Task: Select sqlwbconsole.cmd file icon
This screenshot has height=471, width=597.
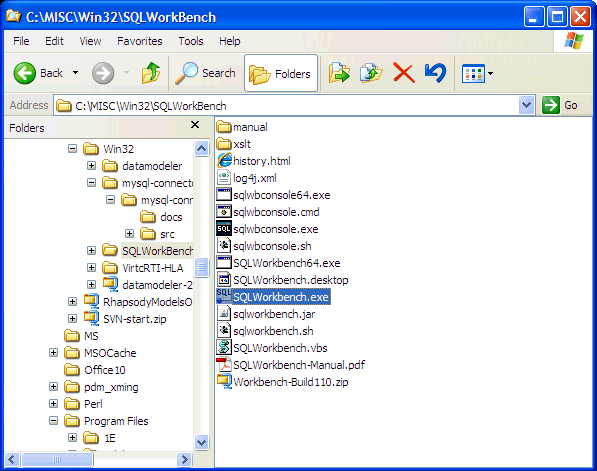Action: tap(224, 212)
